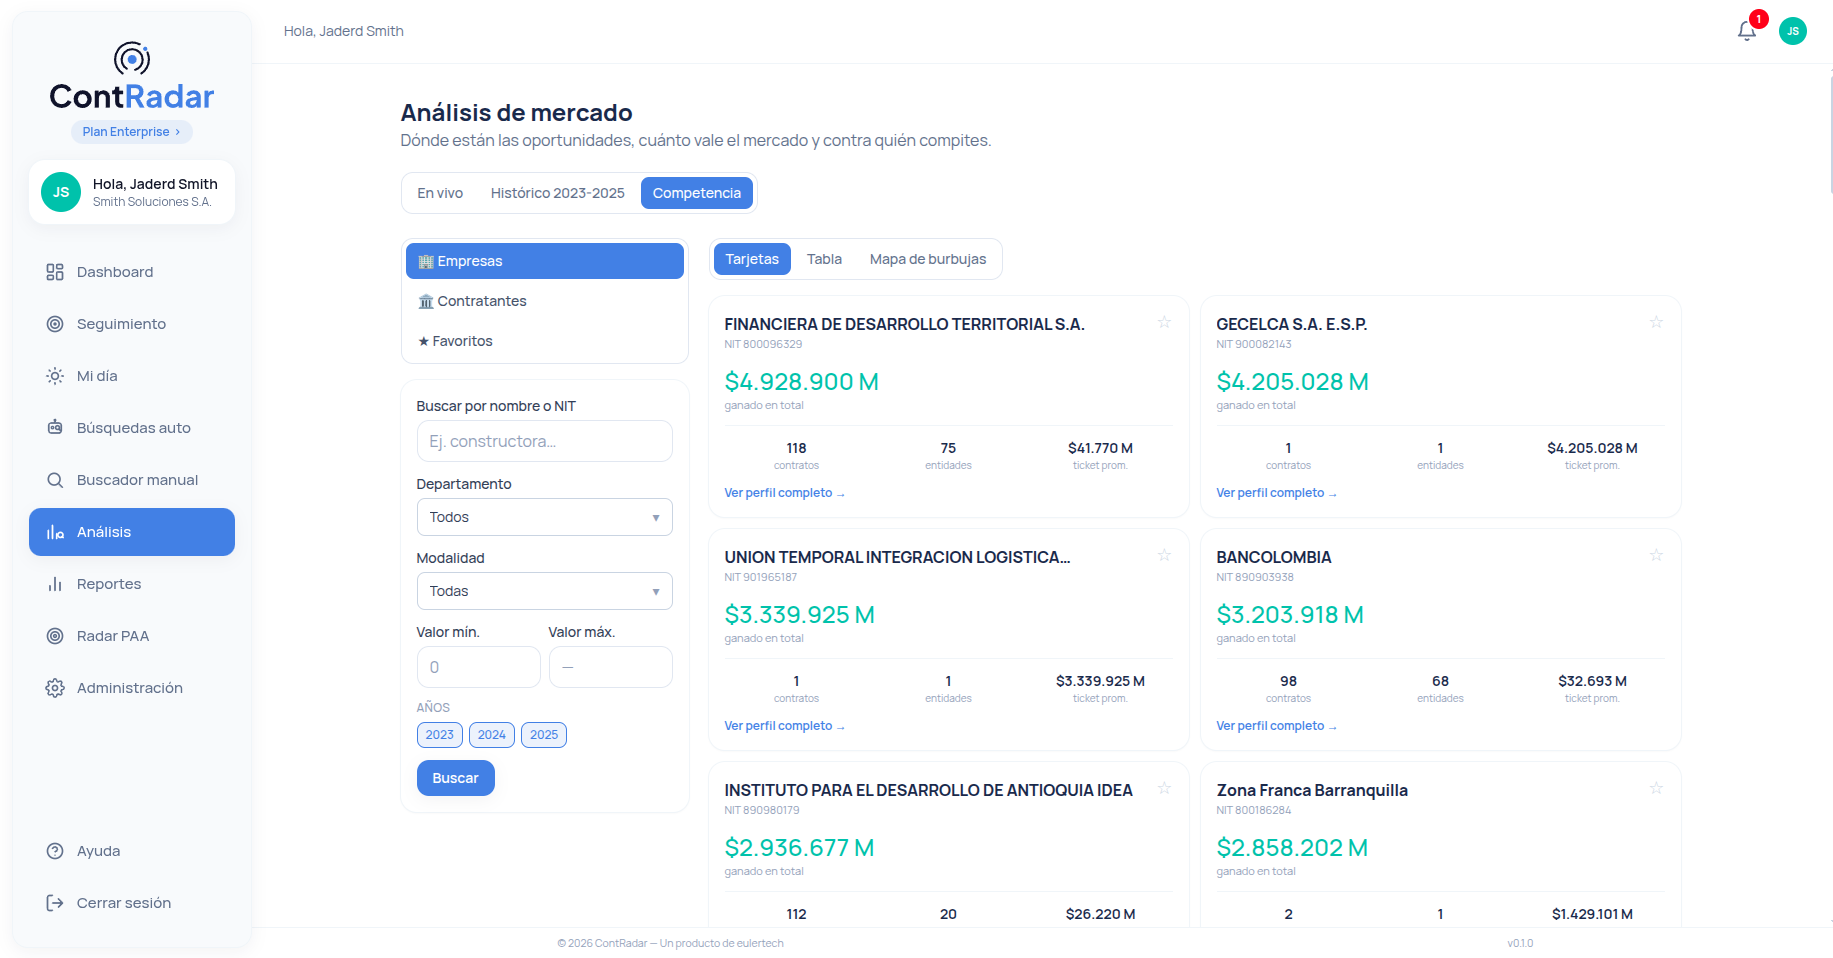Favorite GECELCA S.A. E.S.P. with star

click(1656, 322)
